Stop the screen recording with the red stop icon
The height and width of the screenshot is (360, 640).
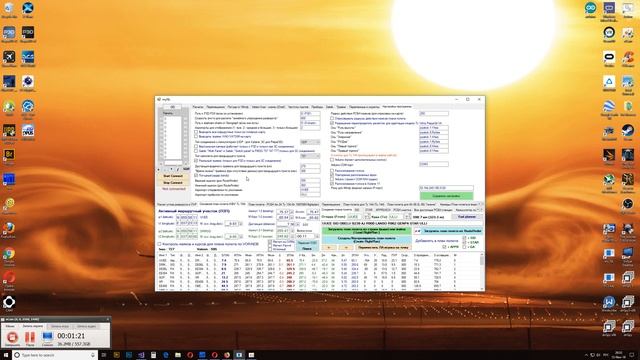(12, 337)
